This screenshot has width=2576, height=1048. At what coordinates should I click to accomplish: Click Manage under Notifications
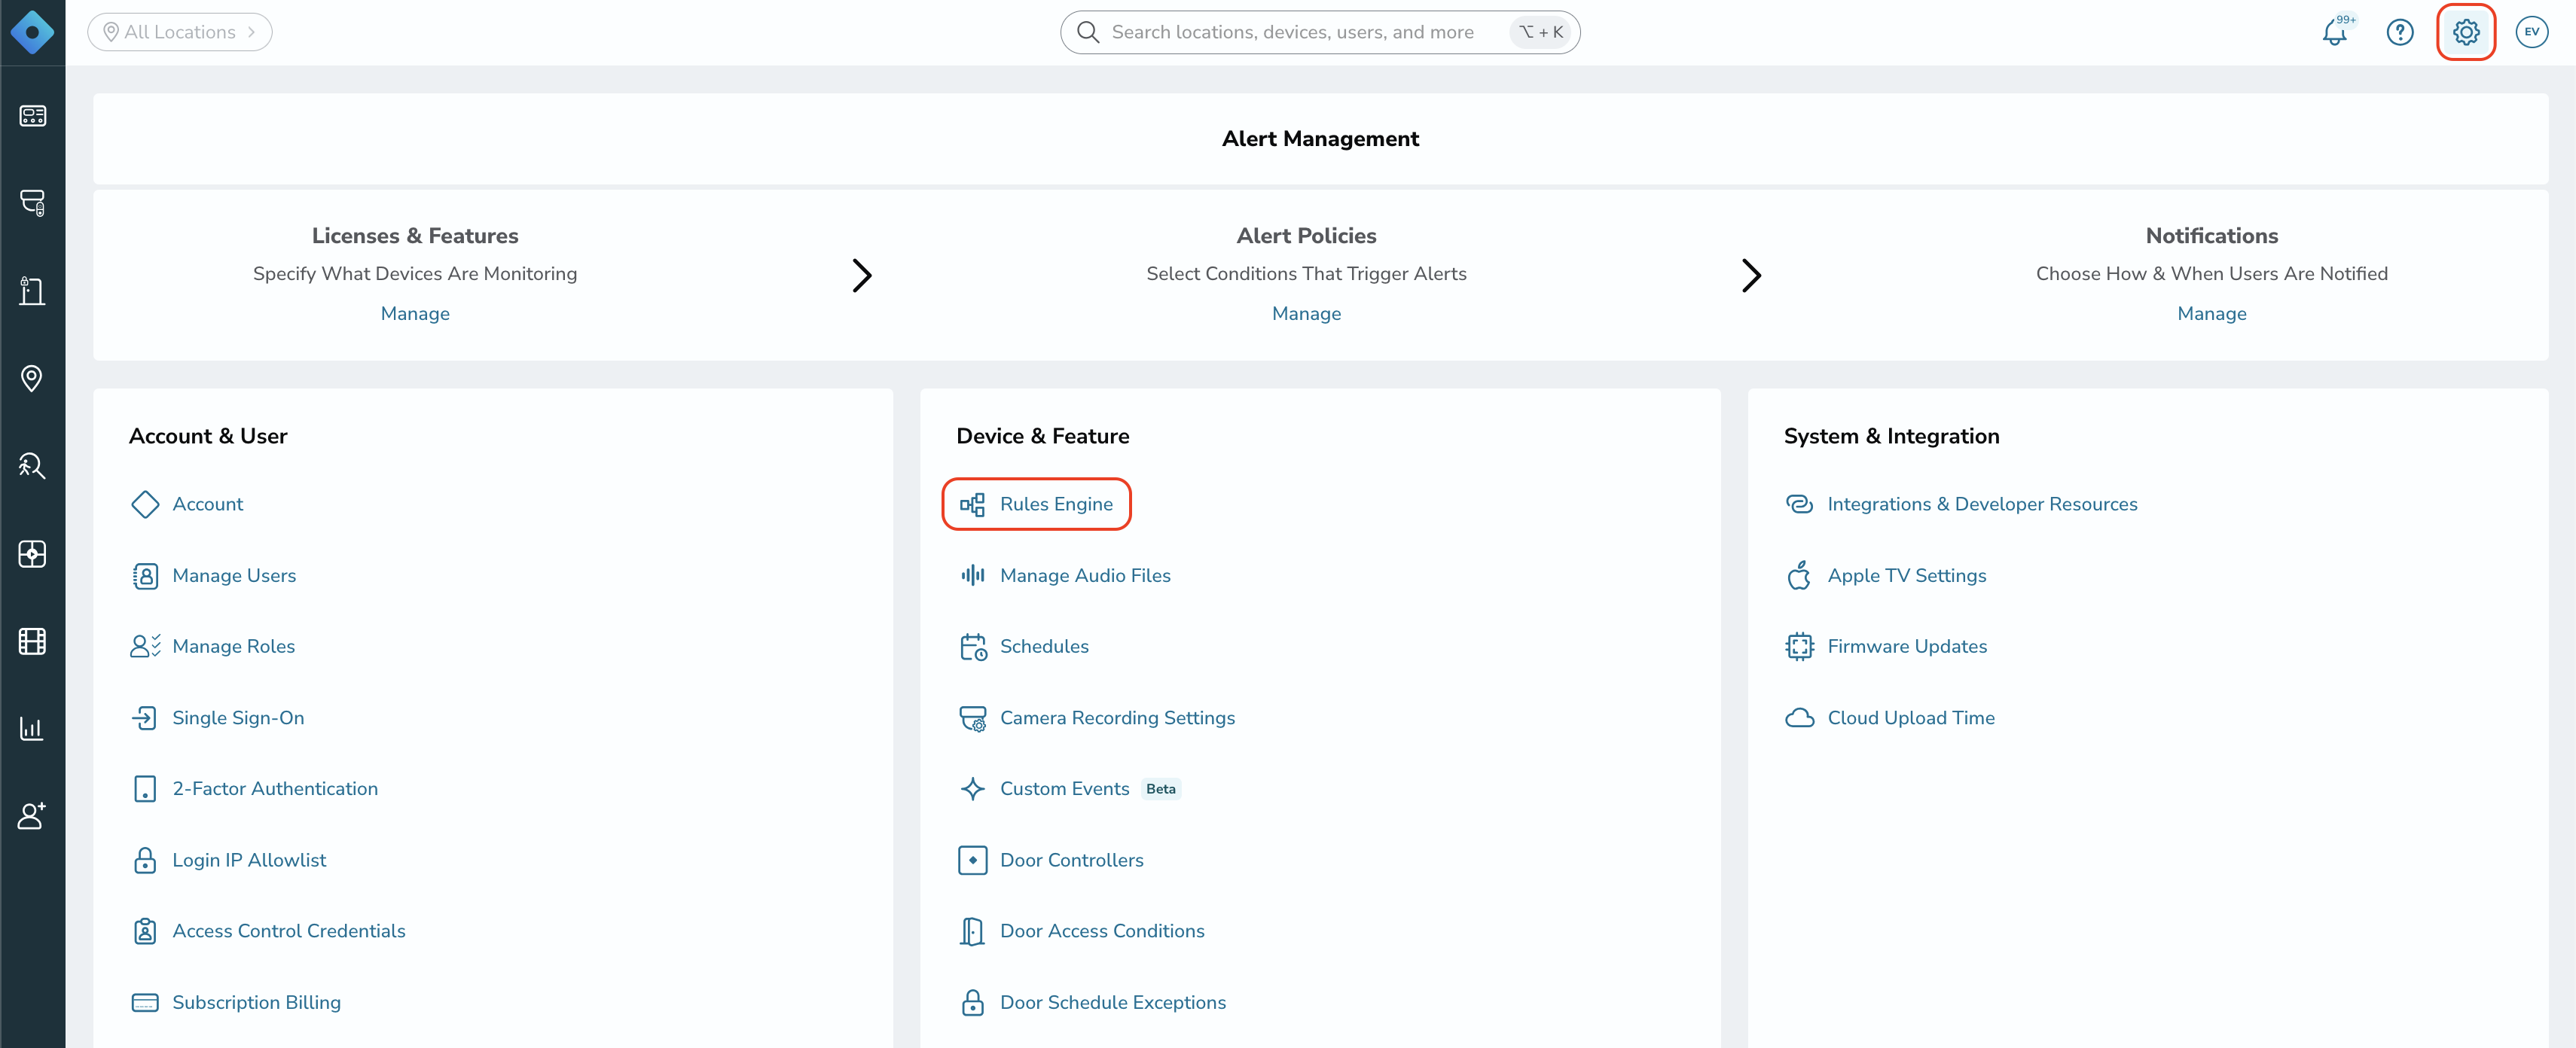tap(2211, 313)
